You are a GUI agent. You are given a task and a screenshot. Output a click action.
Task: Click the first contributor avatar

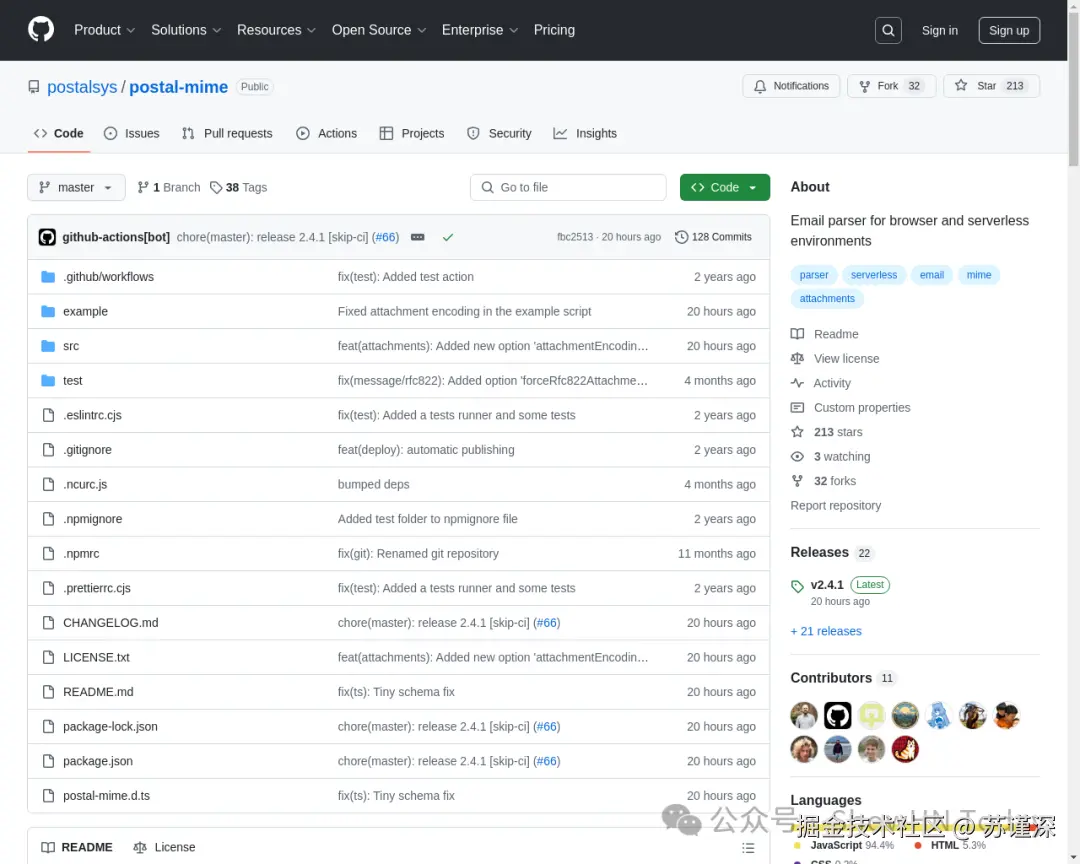804,715
